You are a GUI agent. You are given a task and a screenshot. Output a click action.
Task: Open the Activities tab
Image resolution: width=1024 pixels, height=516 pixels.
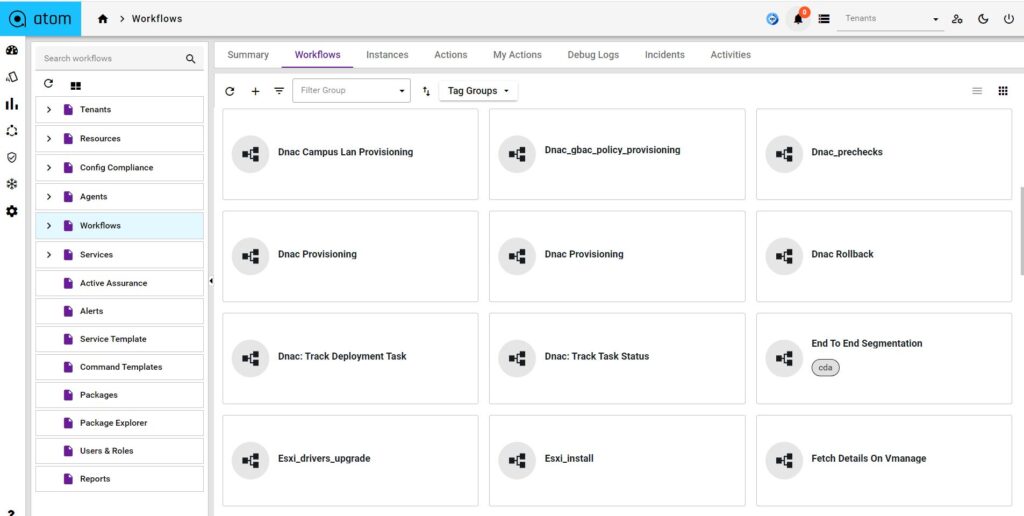pyautogui.click(x=731, y=55)
